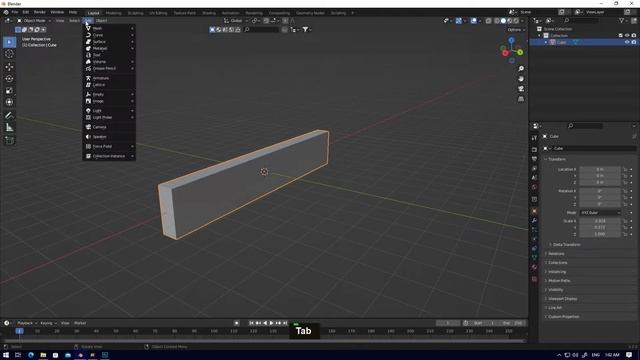
Task: Choose Camera in the Add menu
Action: pos(109,127)
